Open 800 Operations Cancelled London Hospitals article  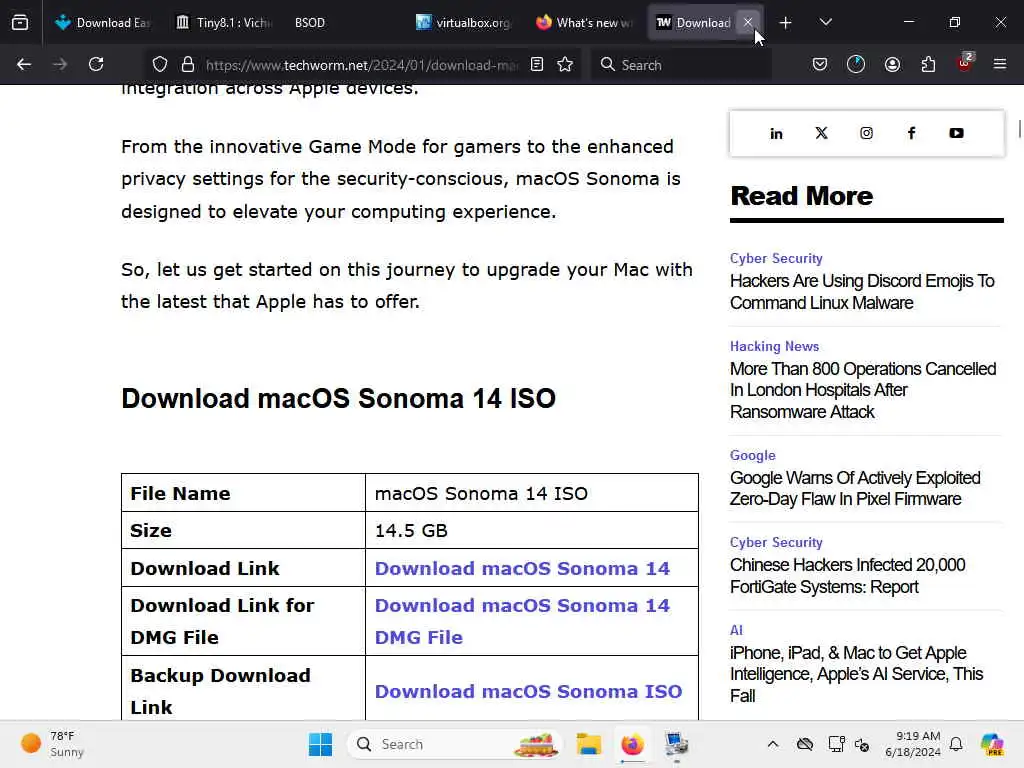click(863, 391)
